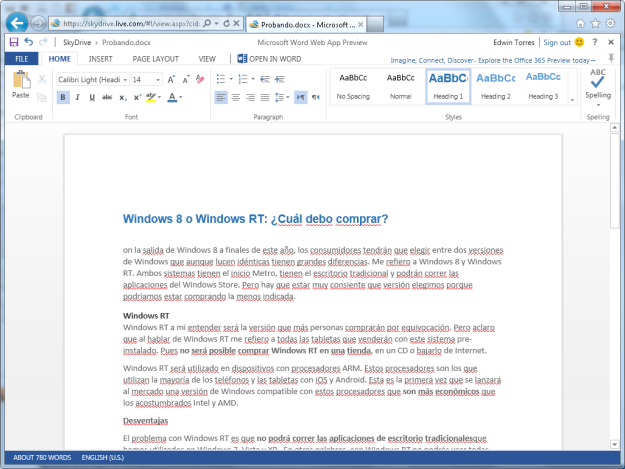Align text to the right
Screen dimensions: 625x469
click(x=250, y=98)
